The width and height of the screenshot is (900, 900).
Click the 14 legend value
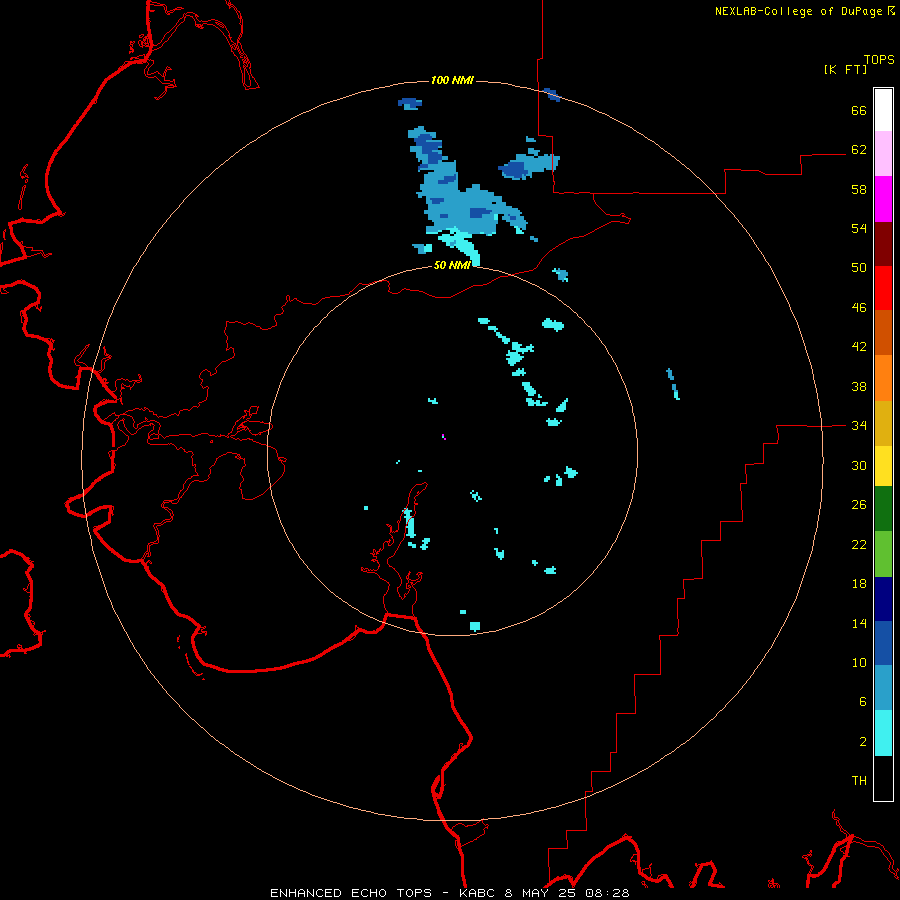coord(859,623)
